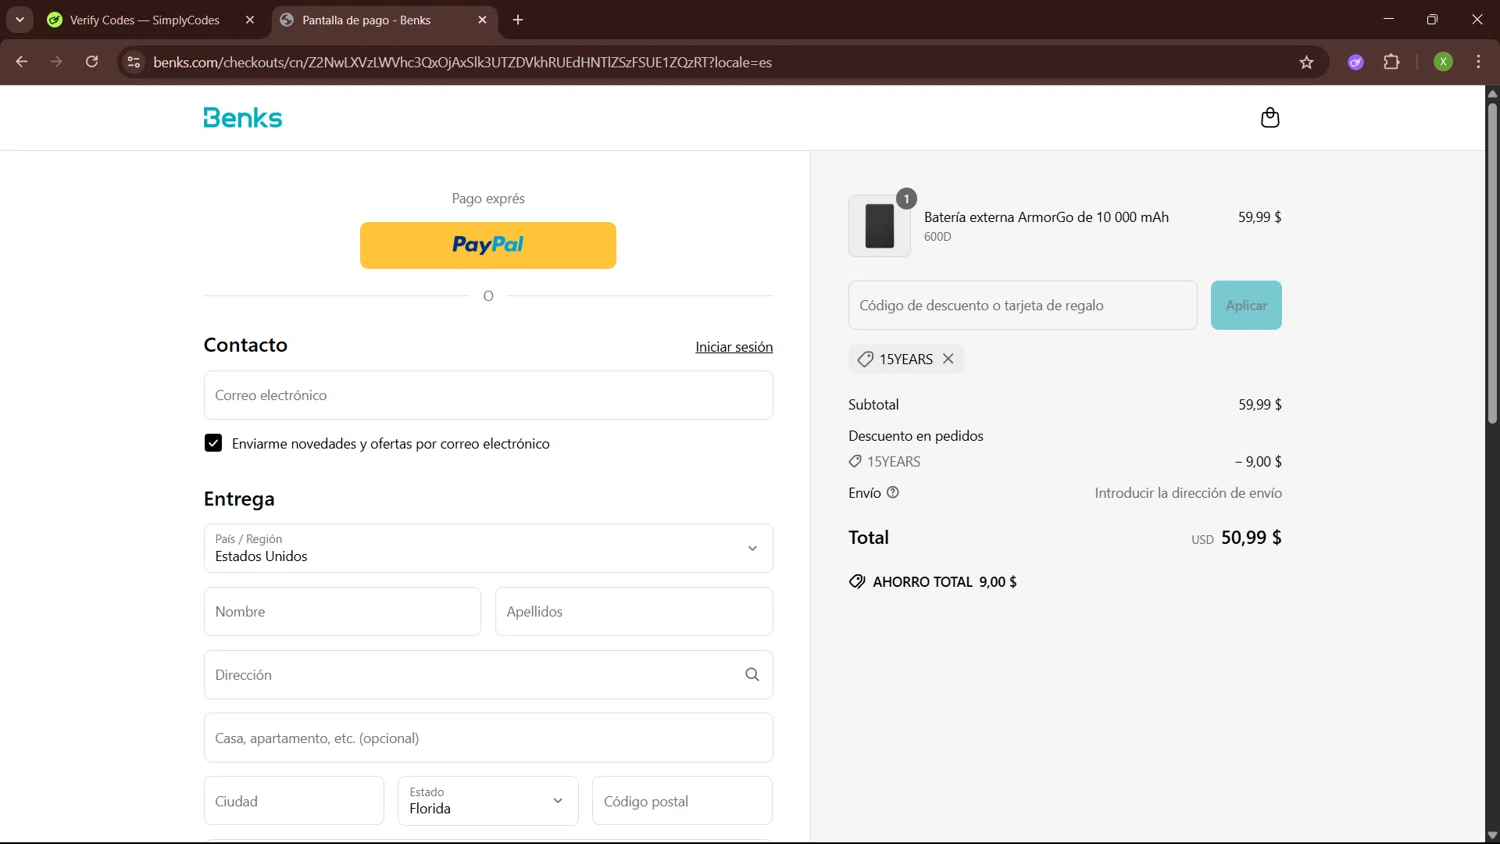Pay with the PayPal express button
Viewport: 1500px width, 844px height.
tap(488, 245)
